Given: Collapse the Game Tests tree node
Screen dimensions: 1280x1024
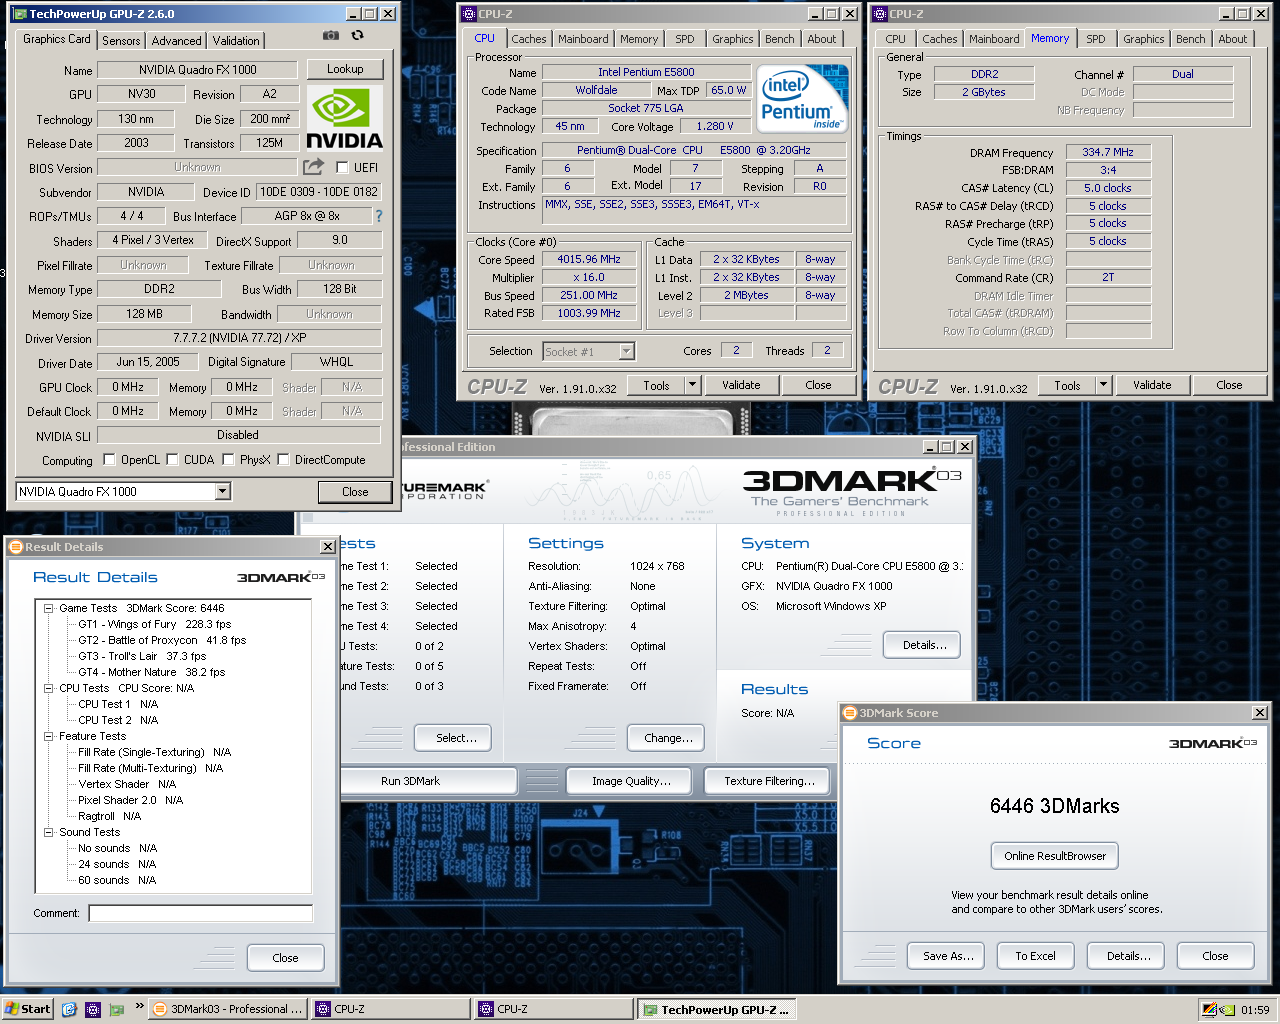Looking at the screenshot, I should pos(48,608).
